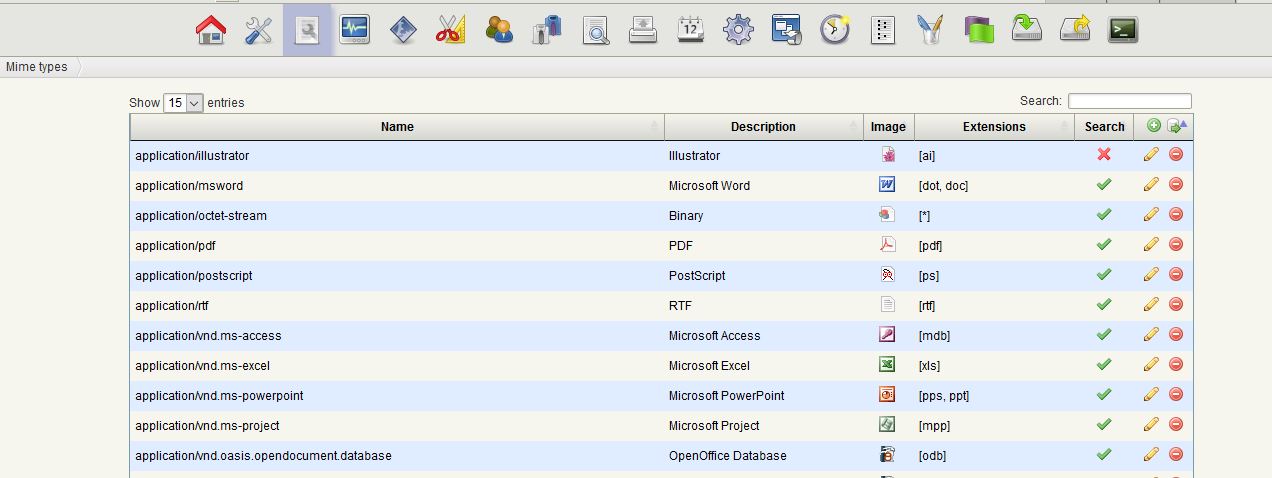This screenshot has height=478, width=1272.
Task: Click the Mime types breadcrumb tab
Action: click(x=37, y=67)
